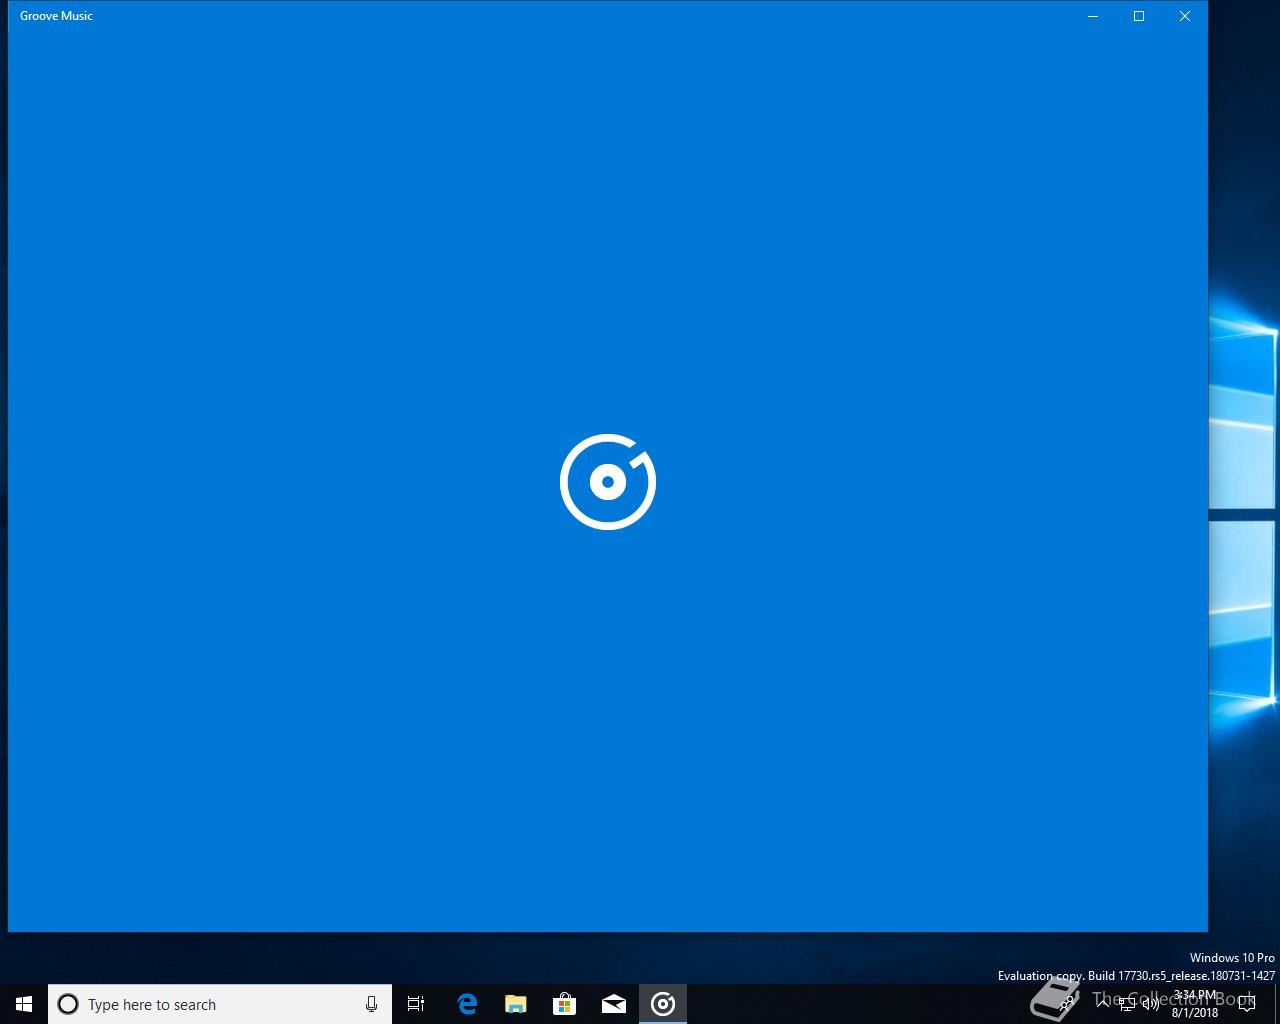Open the Mail app from the taskbar

click(x=613, y=1004)
